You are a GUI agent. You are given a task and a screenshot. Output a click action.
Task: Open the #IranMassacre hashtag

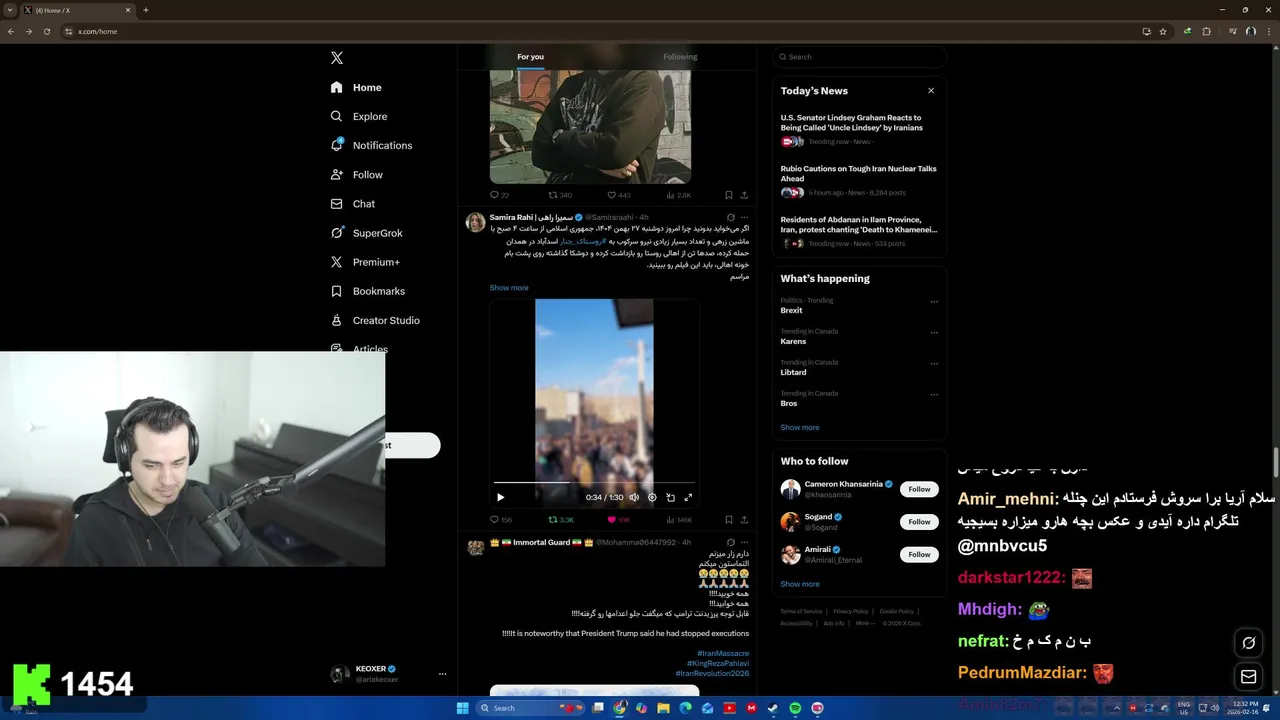pos(723,654)
